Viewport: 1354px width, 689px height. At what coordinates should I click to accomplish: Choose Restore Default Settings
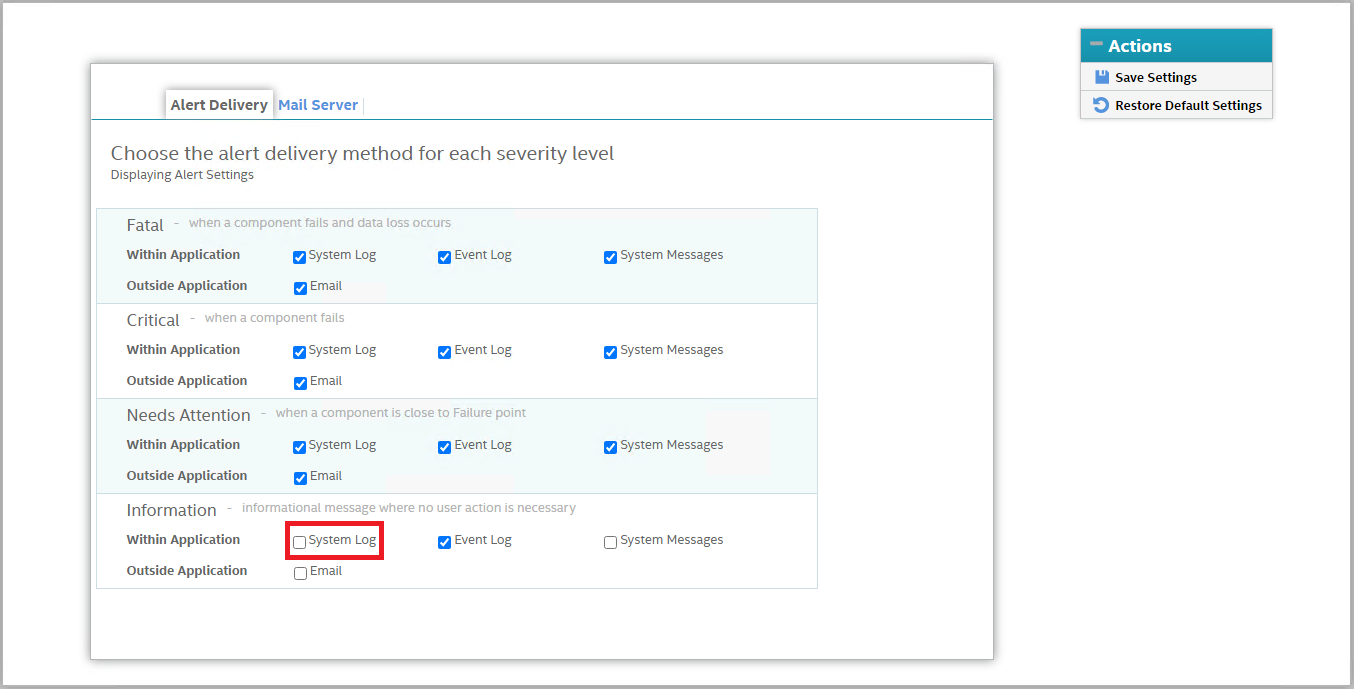1188,105
